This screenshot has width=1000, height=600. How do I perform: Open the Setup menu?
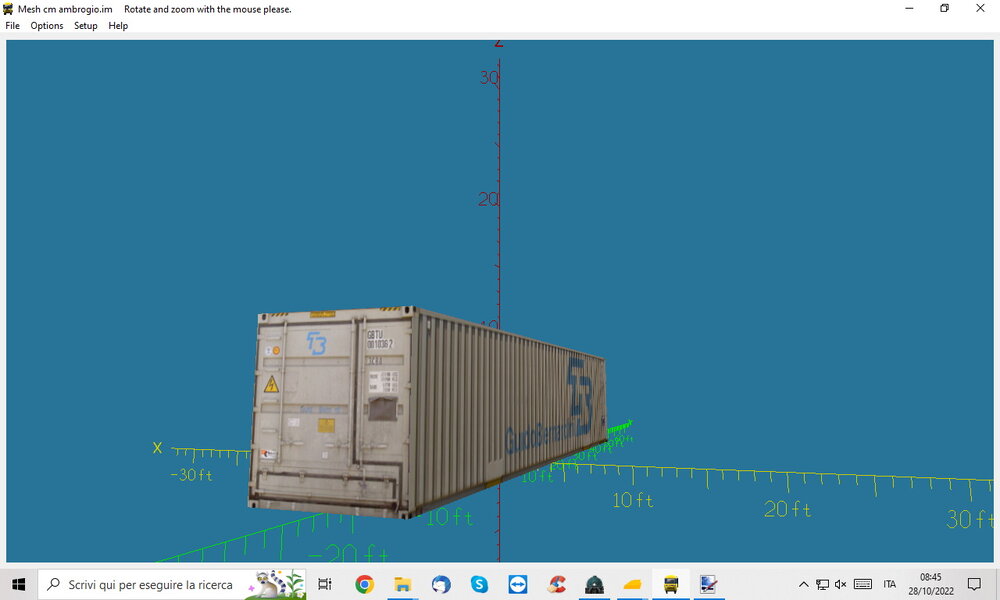coord(85,26)
